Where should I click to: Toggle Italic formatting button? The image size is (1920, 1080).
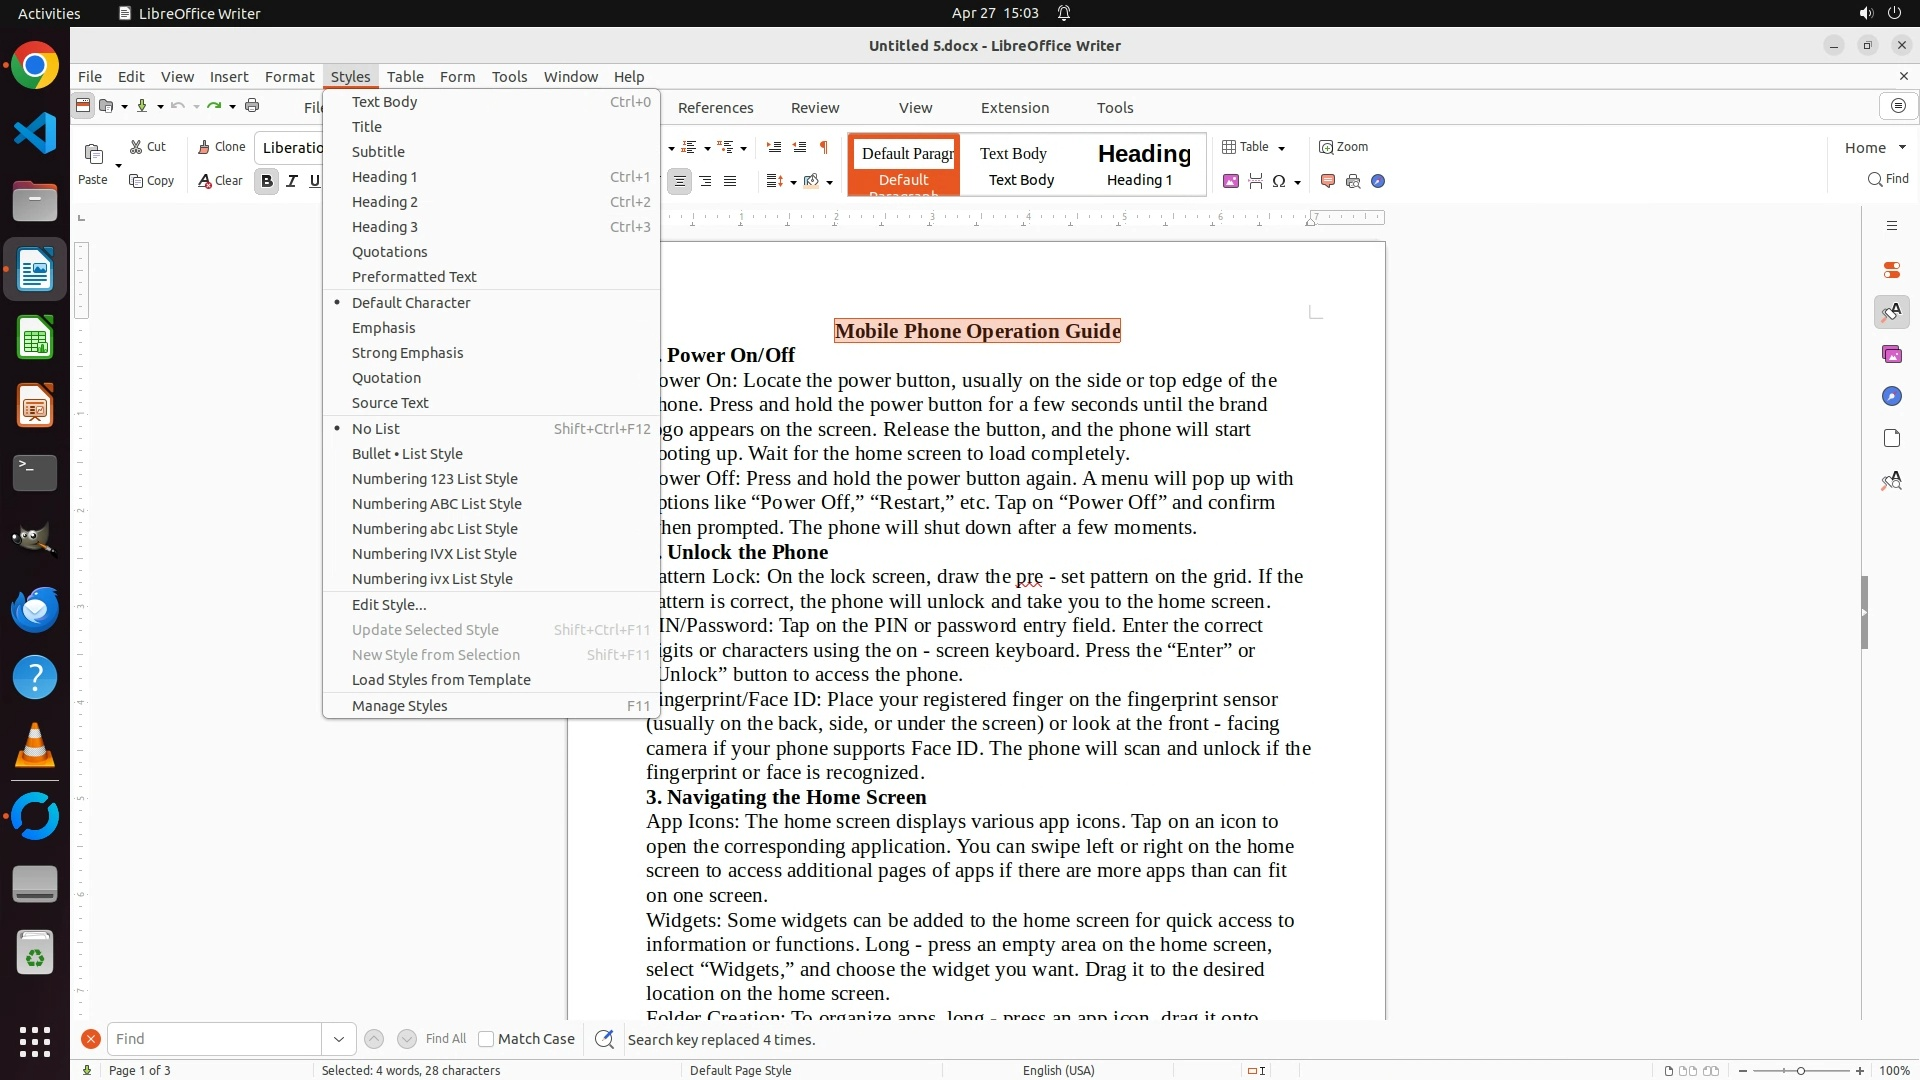(292, 181)
